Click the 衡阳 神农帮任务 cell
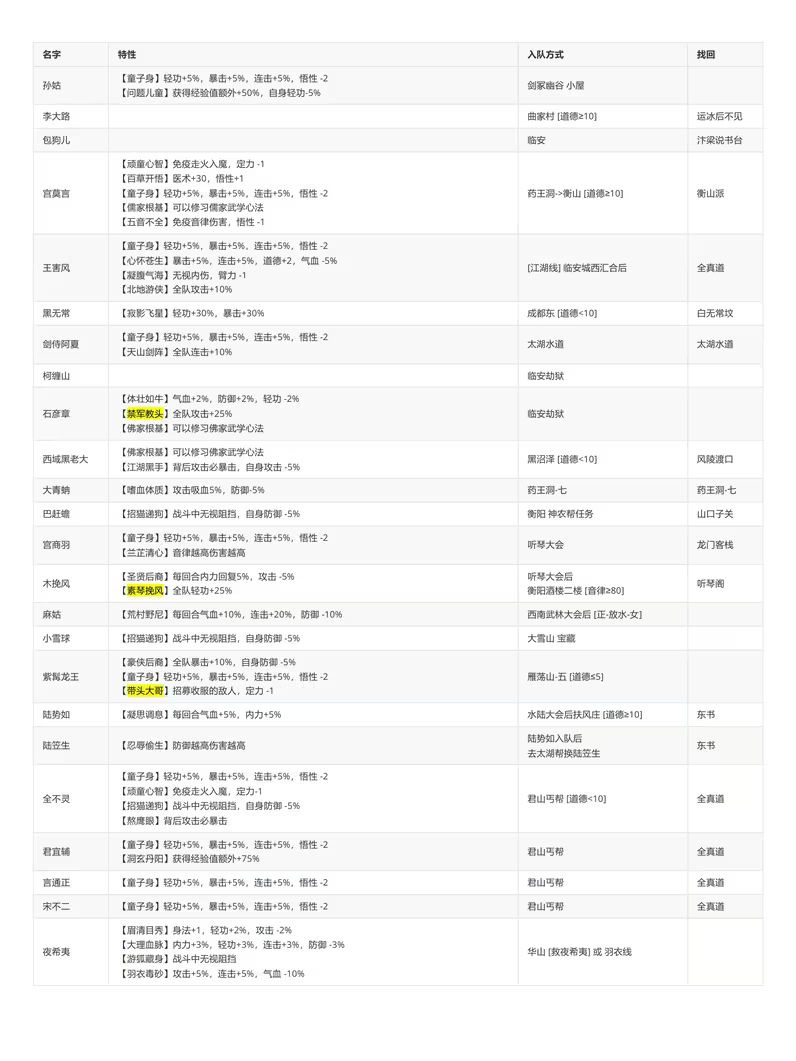Image resolution: width=796 pixels, height=1061 pixels. [560, 514]
